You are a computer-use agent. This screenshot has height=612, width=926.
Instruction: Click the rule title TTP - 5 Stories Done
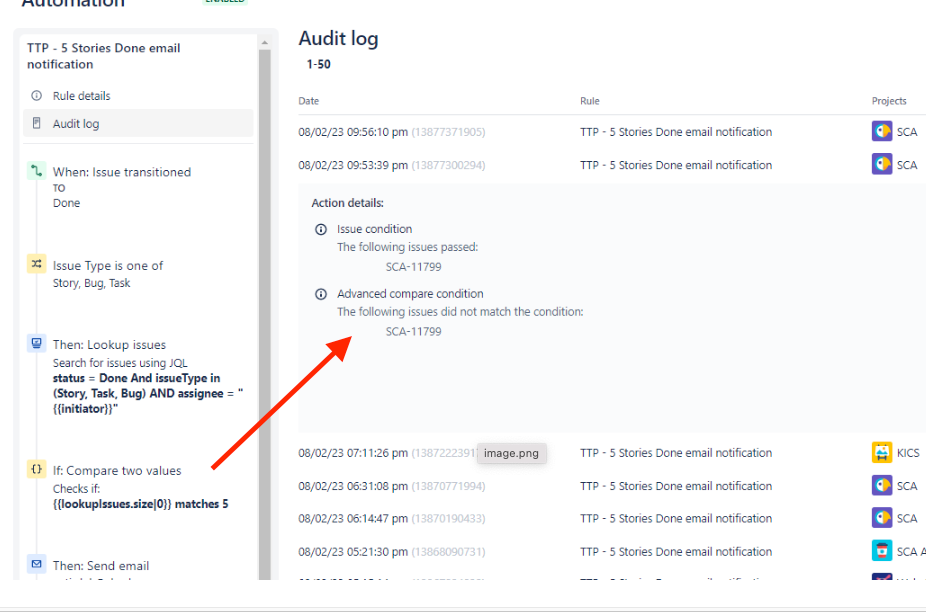pos(103,56)
